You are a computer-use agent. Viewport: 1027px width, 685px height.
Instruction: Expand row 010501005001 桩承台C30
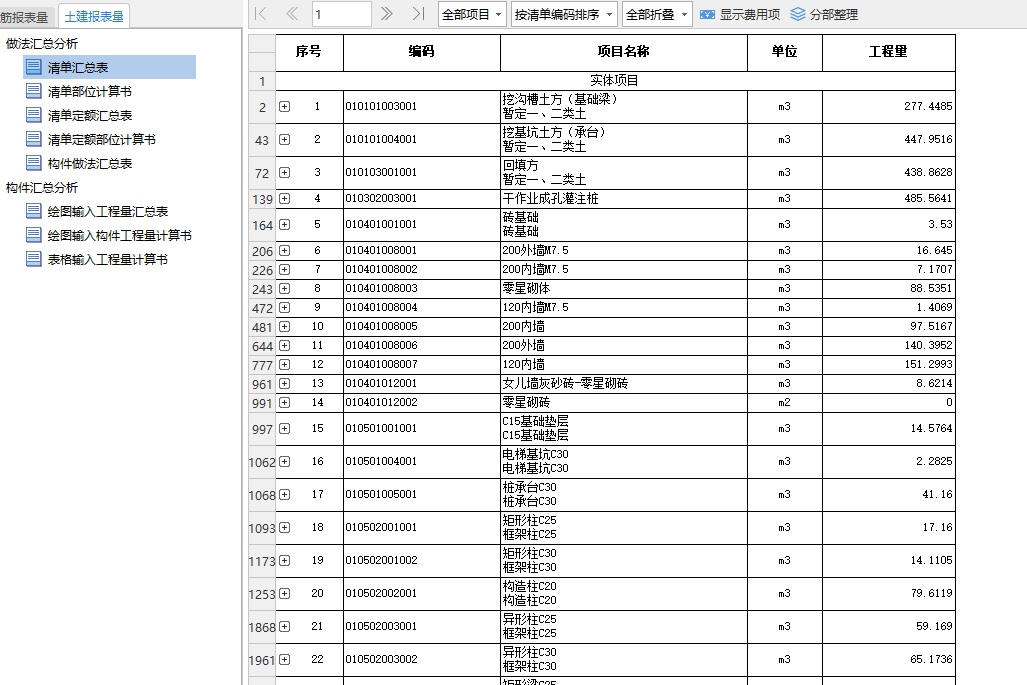pyautogui.click(x=284, y=494)
